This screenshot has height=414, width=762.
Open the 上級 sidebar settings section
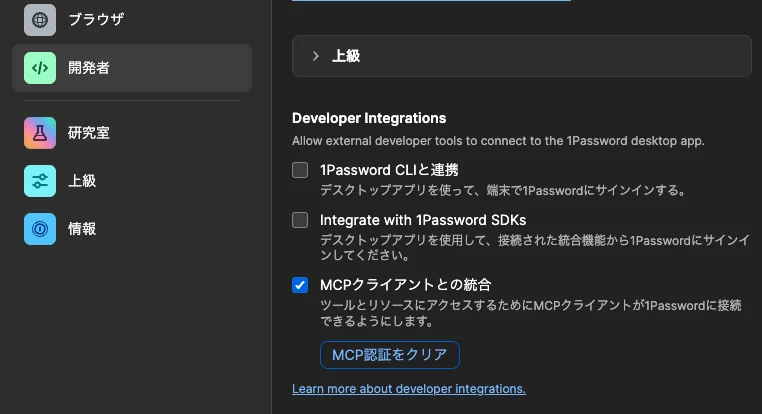(x=132, y=181)
